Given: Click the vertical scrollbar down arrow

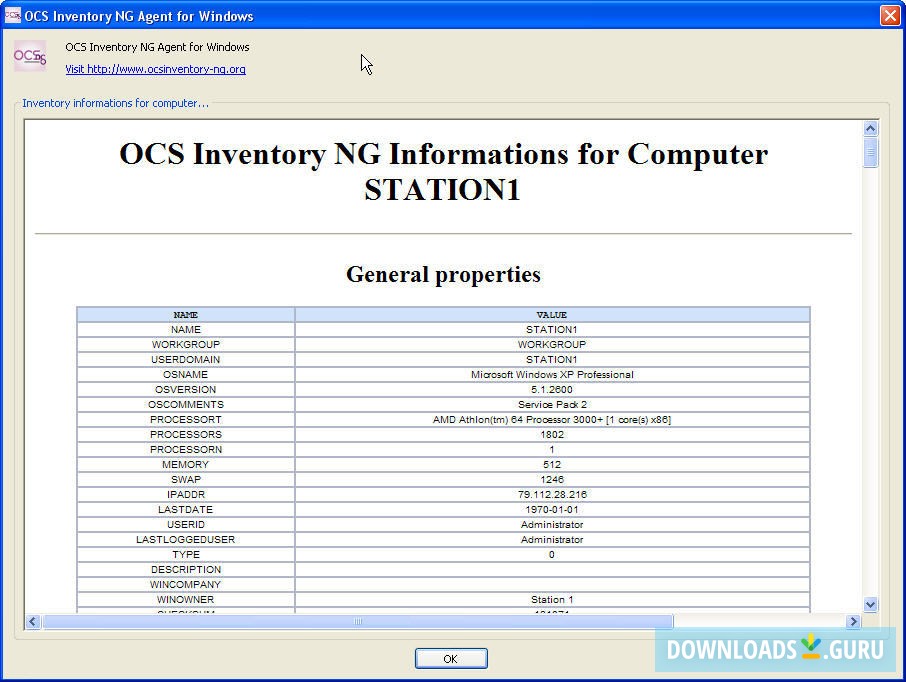Looking at the screenshot, I should click(870, 605).
